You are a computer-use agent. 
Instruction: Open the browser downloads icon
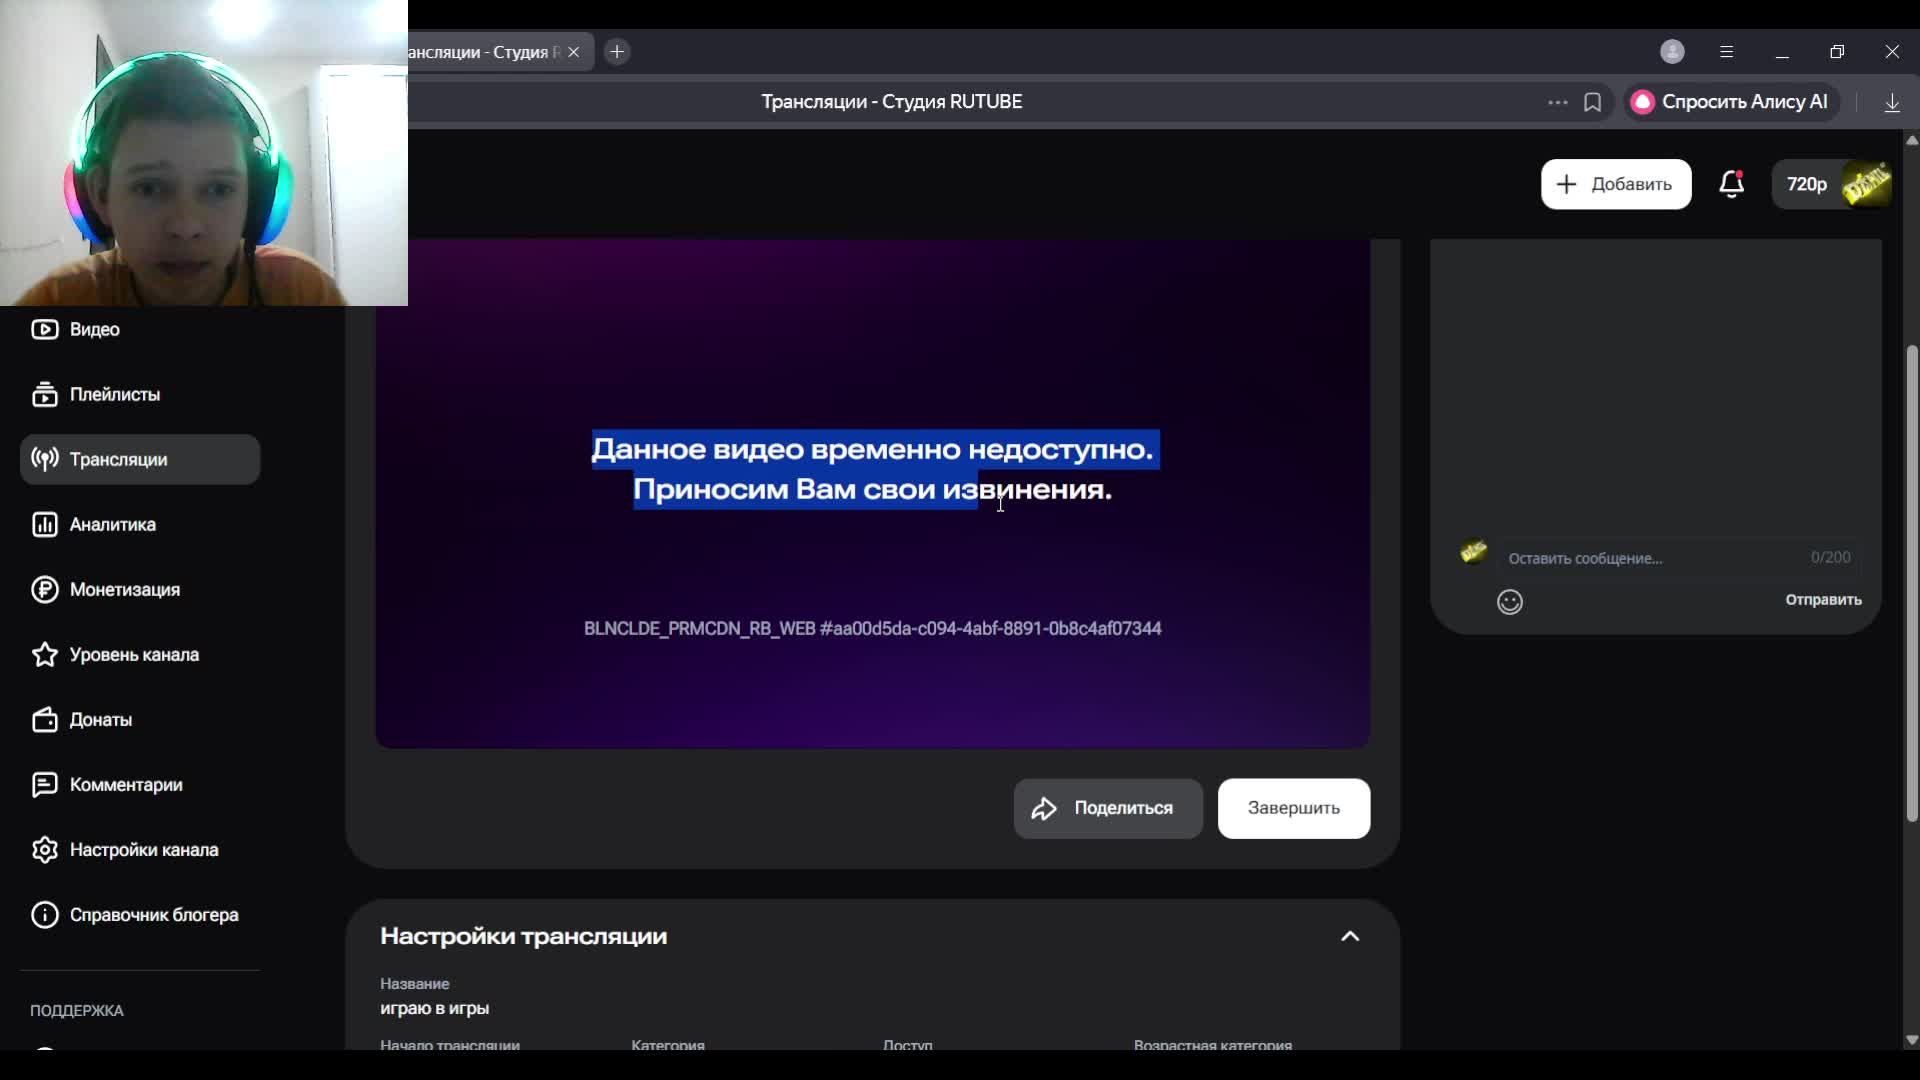pos(1892,102)
